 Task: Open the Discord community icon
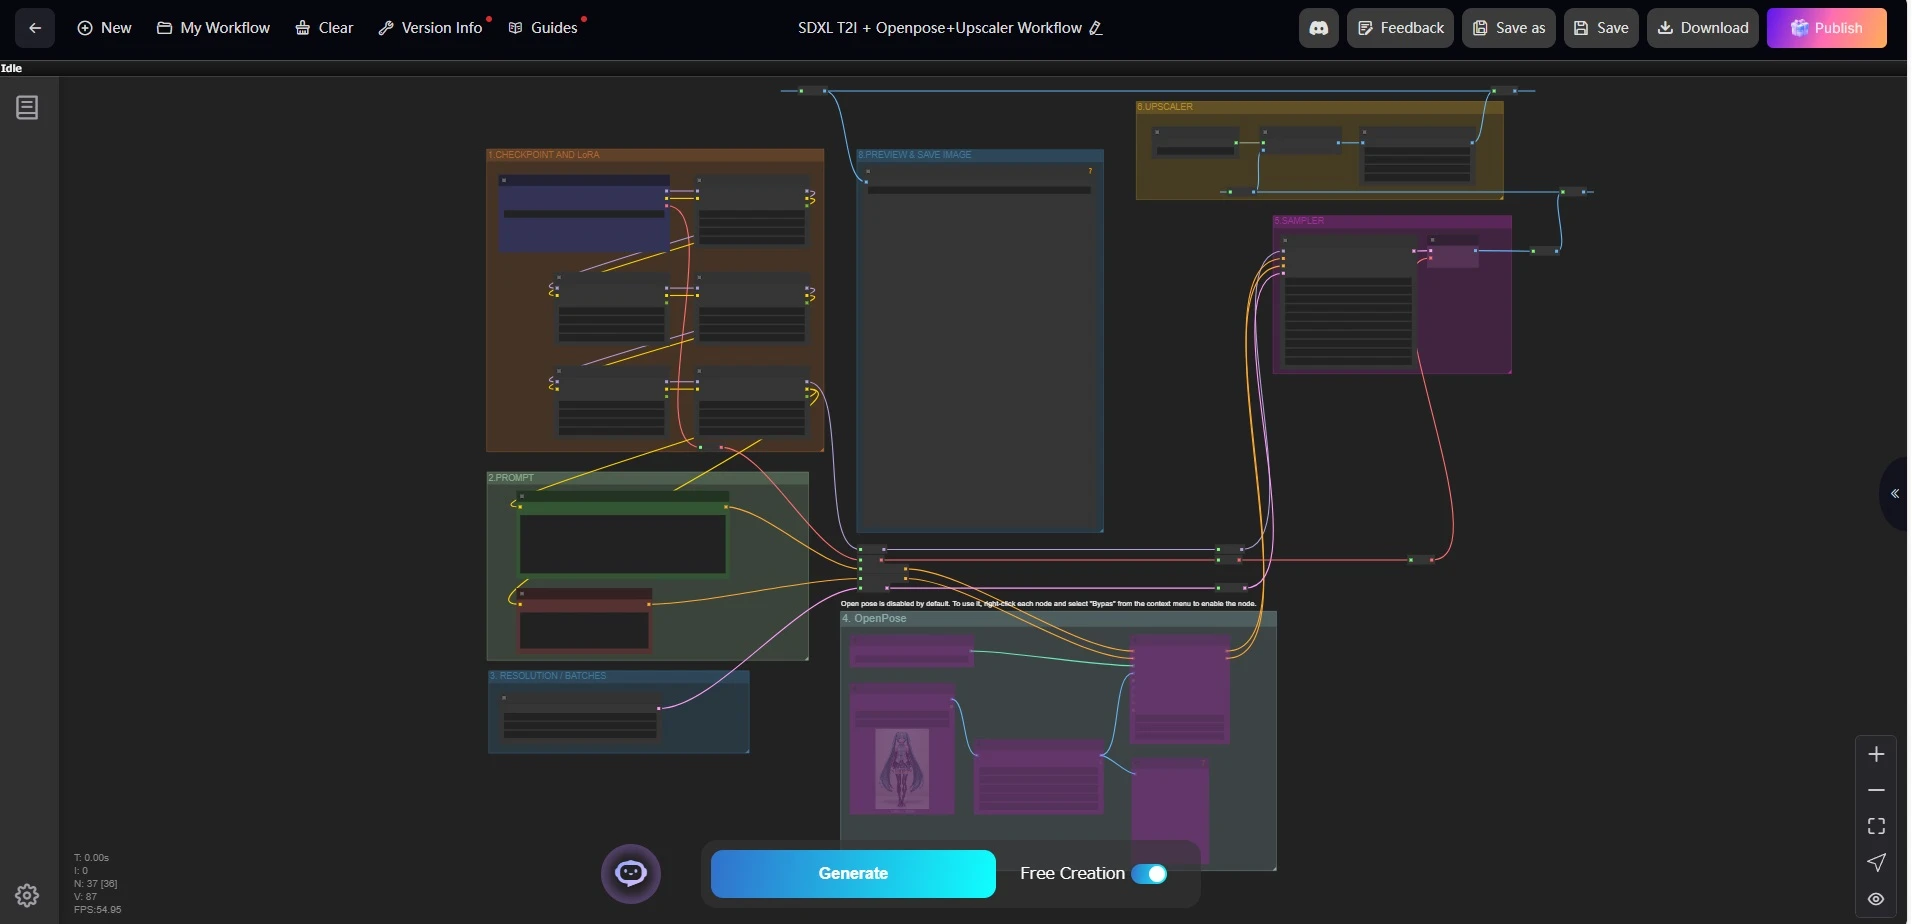(1318, 28)
